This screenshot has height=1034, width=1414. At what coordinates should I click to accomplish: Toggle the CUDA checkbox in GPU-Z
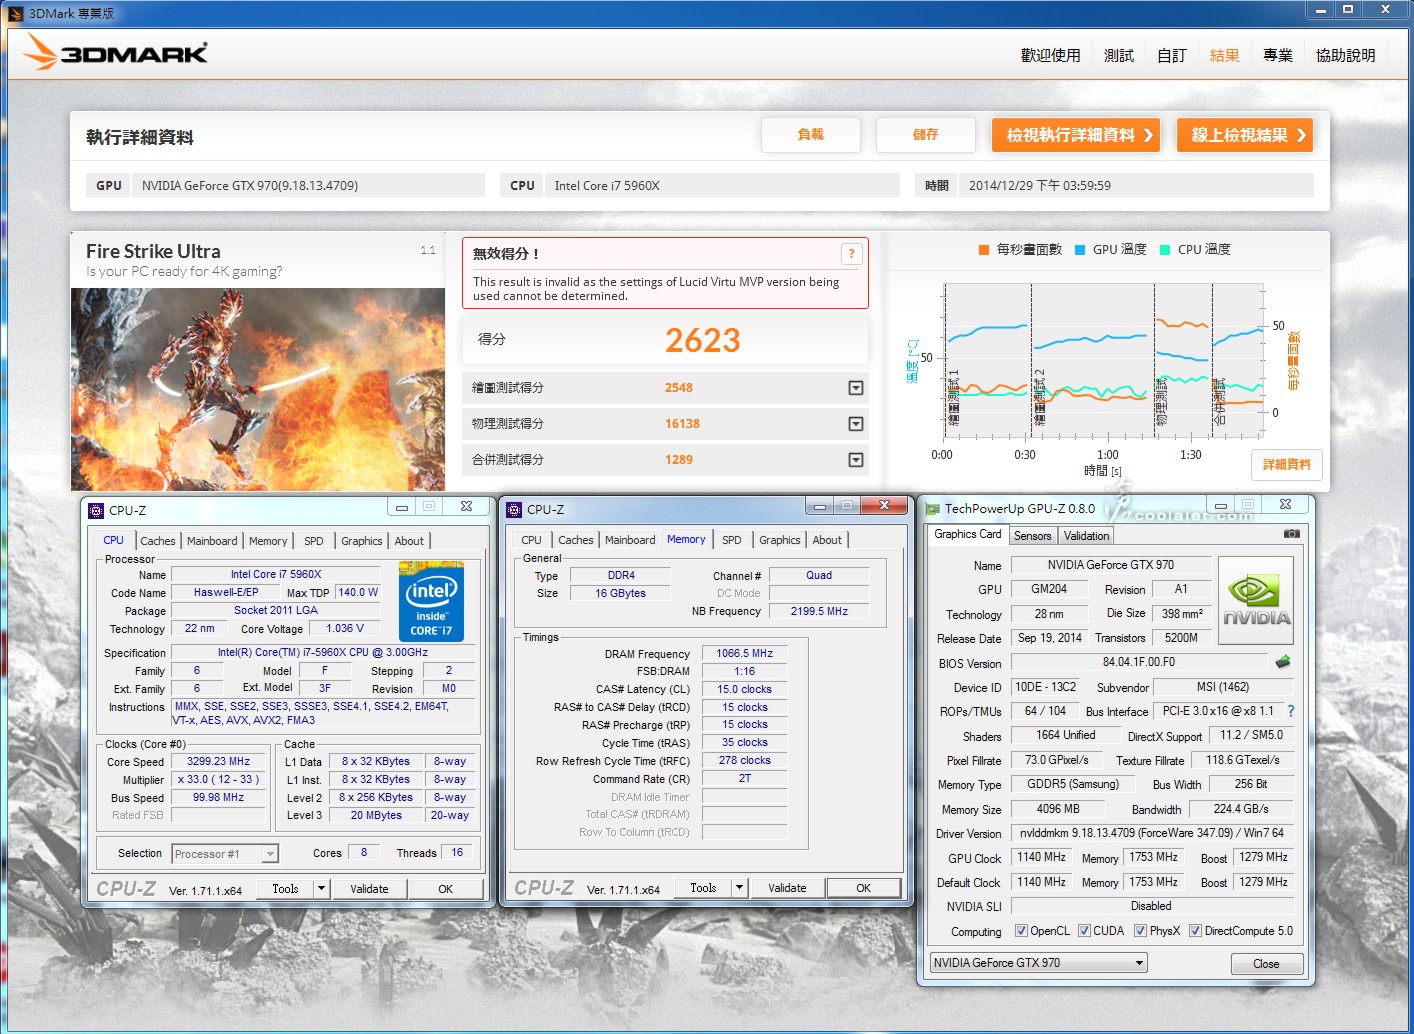pos(1084,931)
